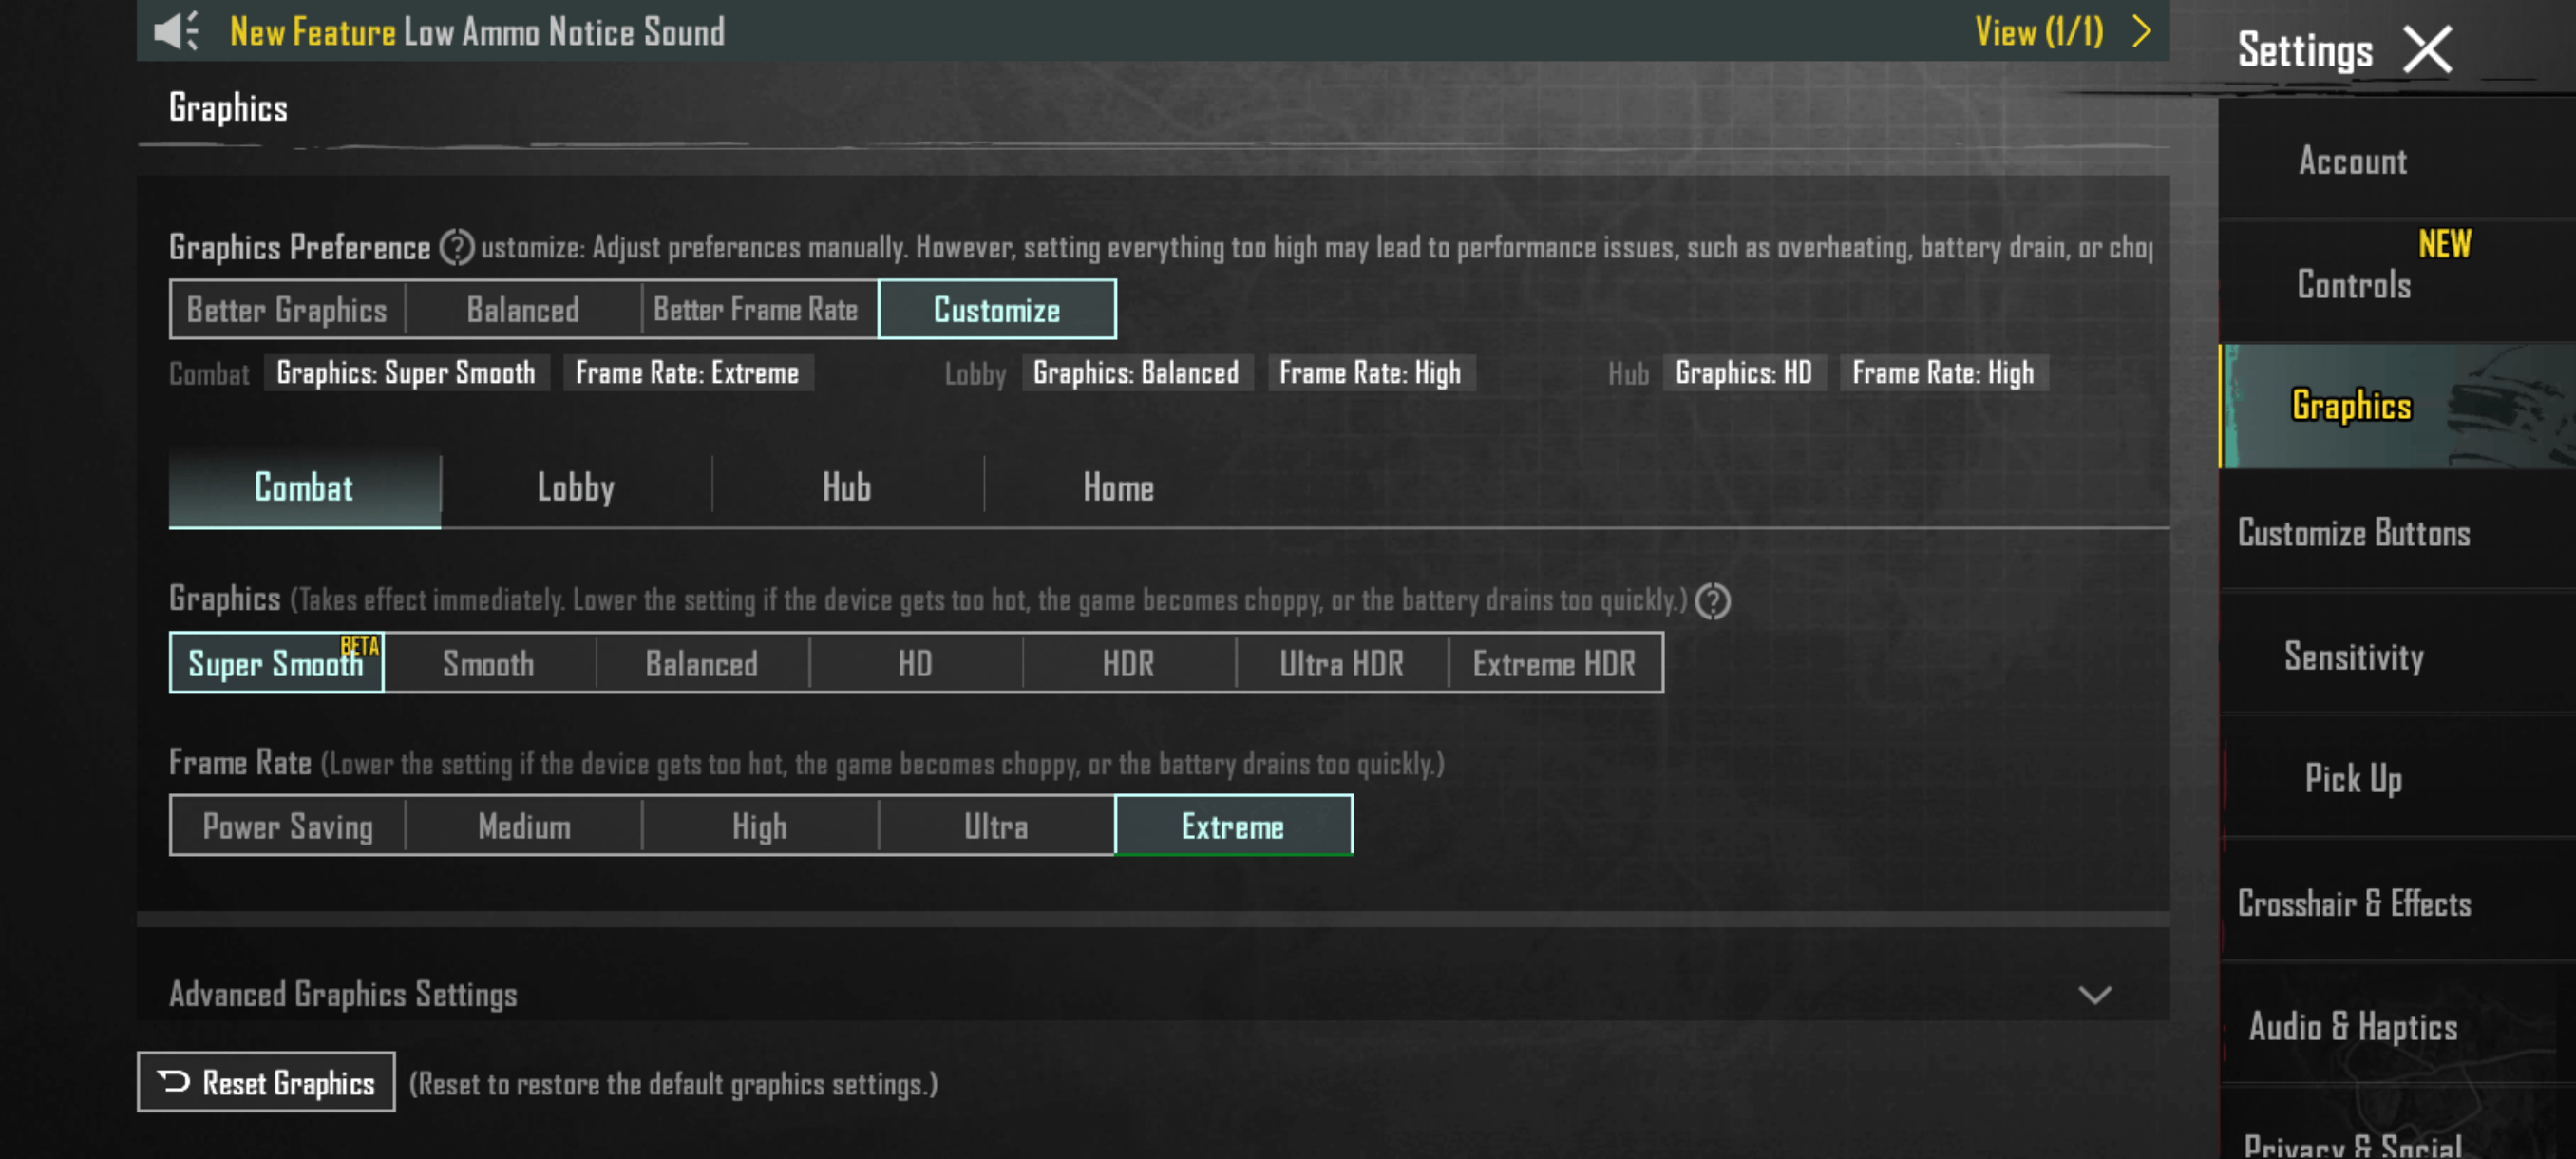Open Crosshair & Effects settings
The image size is (2576, 1159).
pos(2353,903)
